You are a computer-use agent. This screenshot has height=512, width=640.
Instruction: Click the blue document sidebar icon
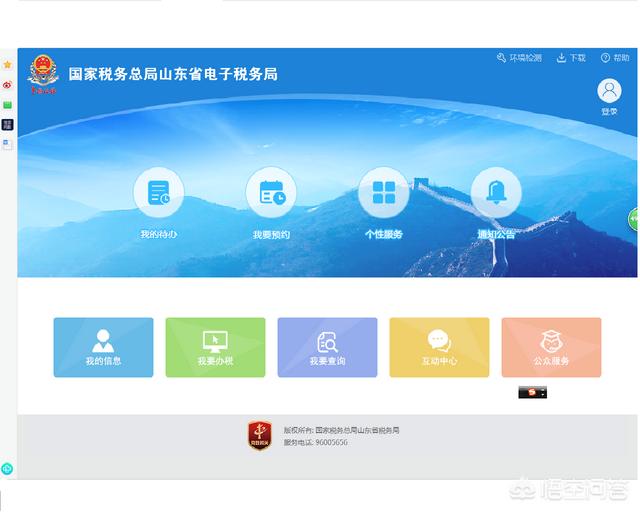pyautogui.click(x=7, y=144)
